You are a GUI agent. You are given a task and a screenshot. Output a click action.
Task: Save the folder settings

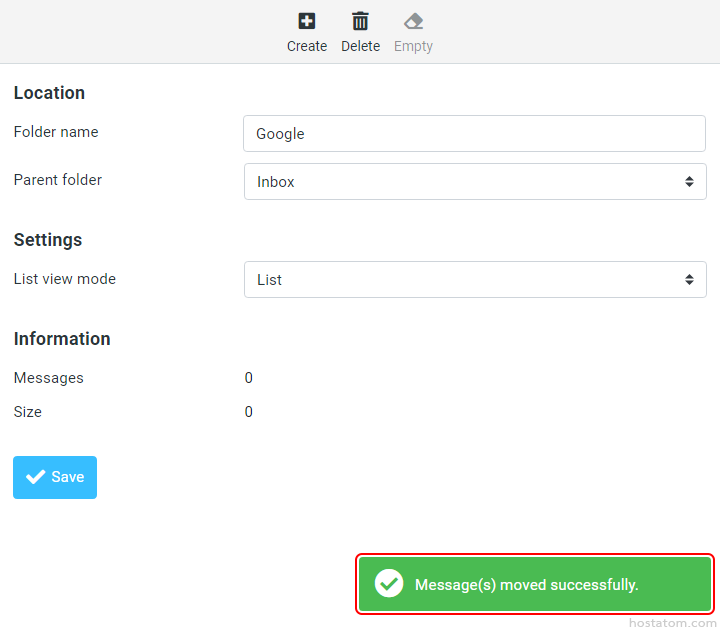click(55, 477)
